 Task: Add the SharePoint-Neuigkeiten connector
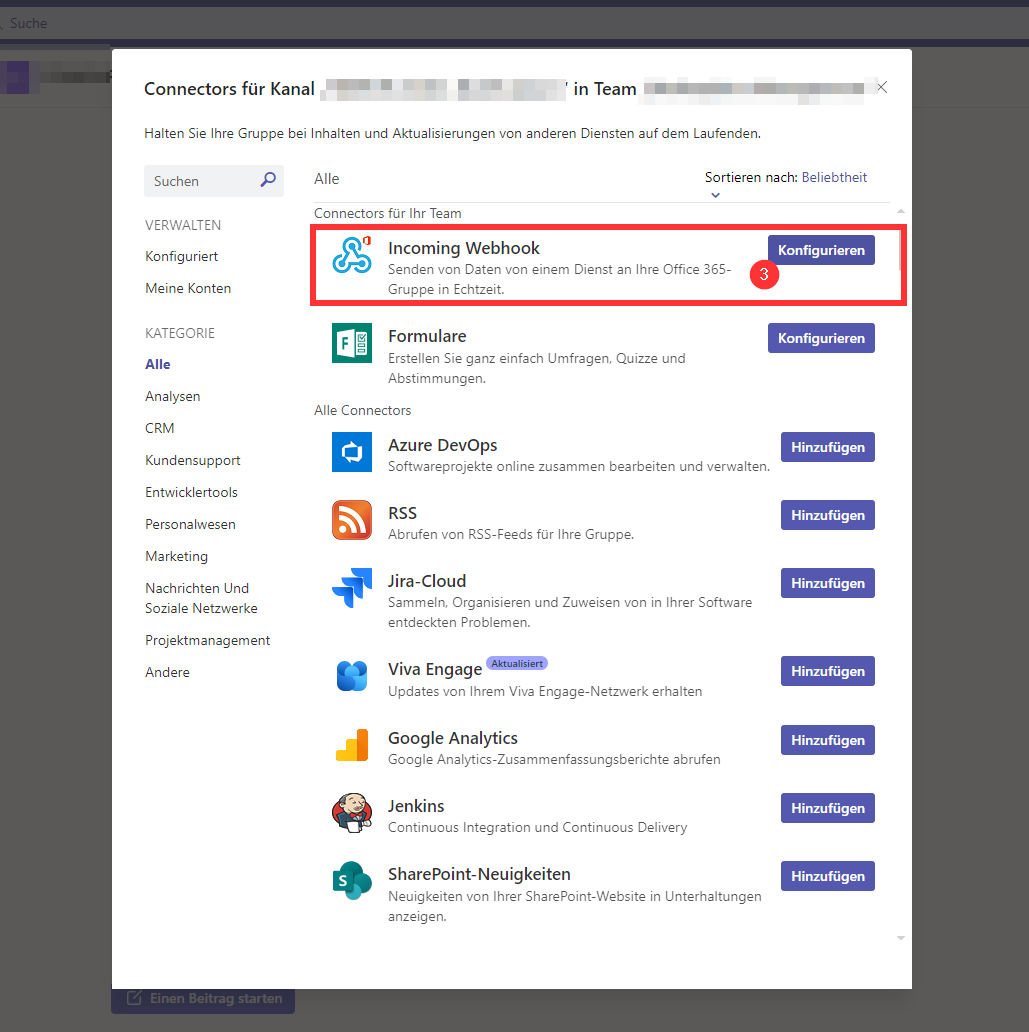(x=828, y=876)
